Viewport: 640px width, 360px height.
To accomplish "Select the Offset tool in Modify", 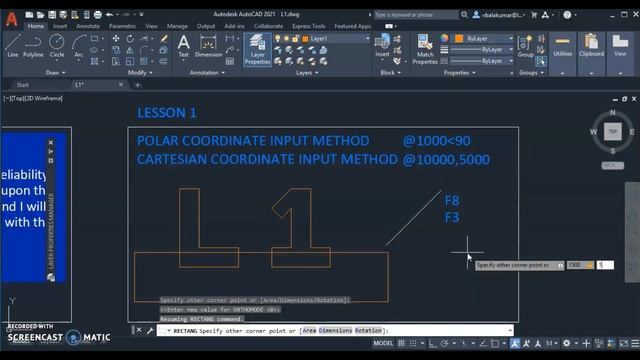I will (x=164, y=62).
